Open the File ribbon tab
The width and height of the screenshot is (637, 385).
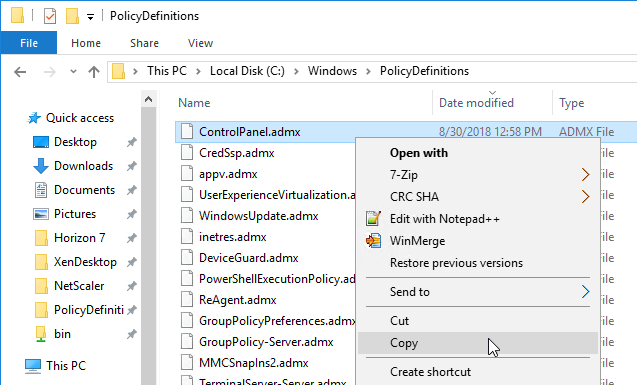coord(29,43)
